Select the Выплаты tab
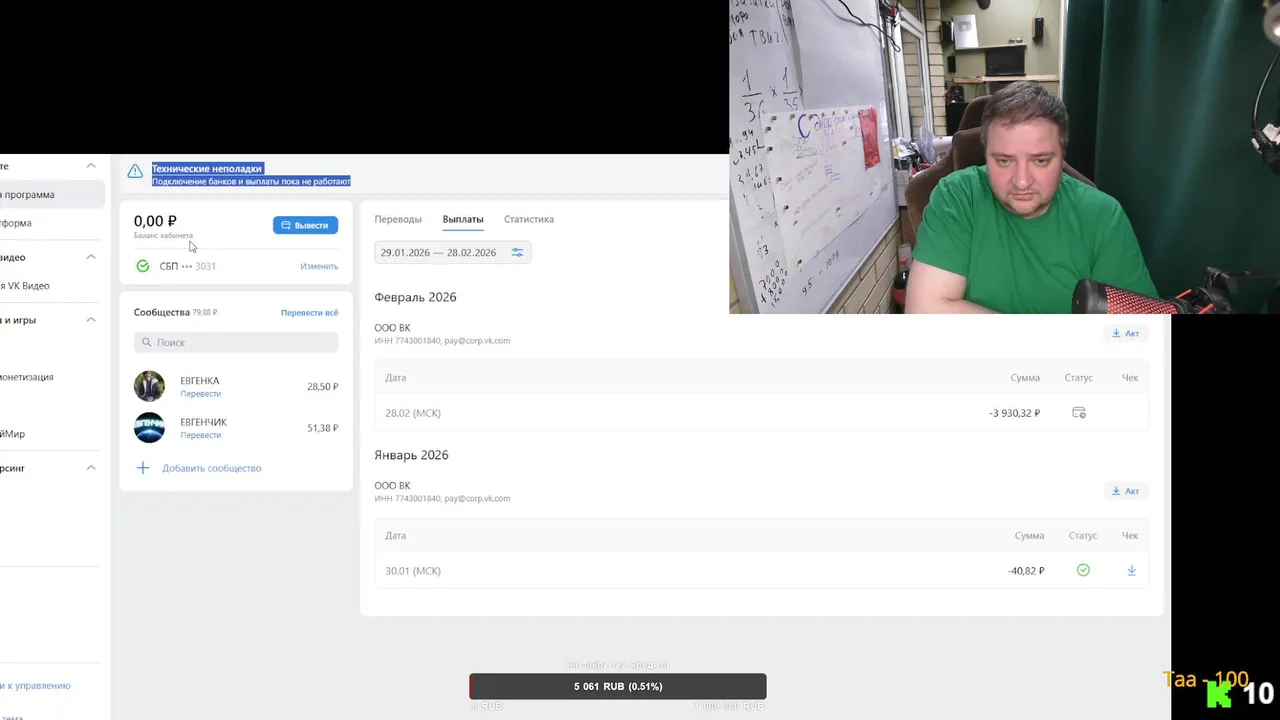This screenshot has height=720, width=1280. [463, 219]
